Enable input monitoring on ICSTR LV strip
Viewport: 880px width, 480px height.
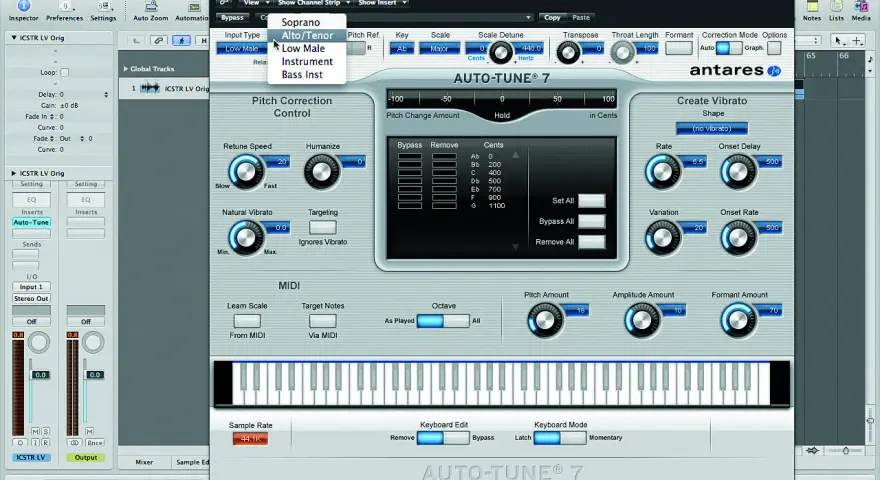tap(35, 442)
